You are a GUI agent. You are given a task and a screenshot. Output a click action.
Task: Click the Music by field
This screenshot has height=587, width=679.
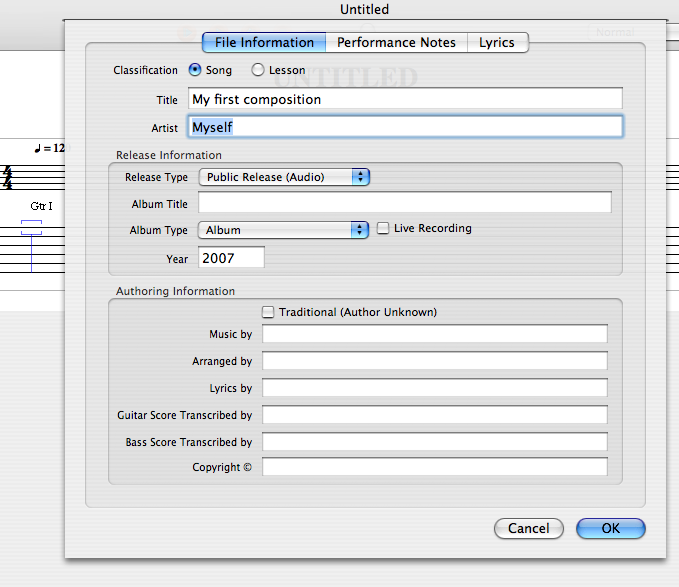point(434,334)
